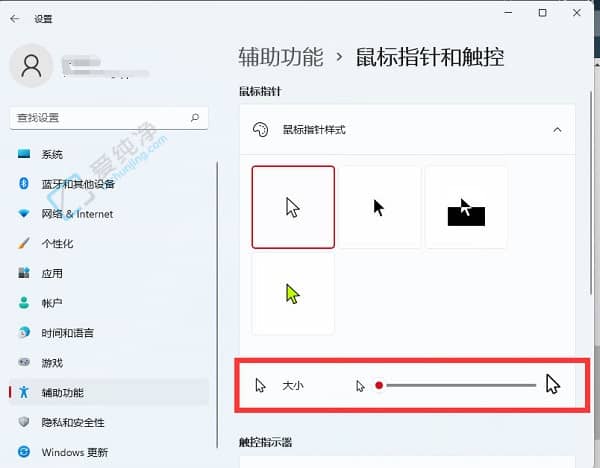Open 系统 settings category
Viewport: 600px width, 468px height.
click(x=109, y=154)
